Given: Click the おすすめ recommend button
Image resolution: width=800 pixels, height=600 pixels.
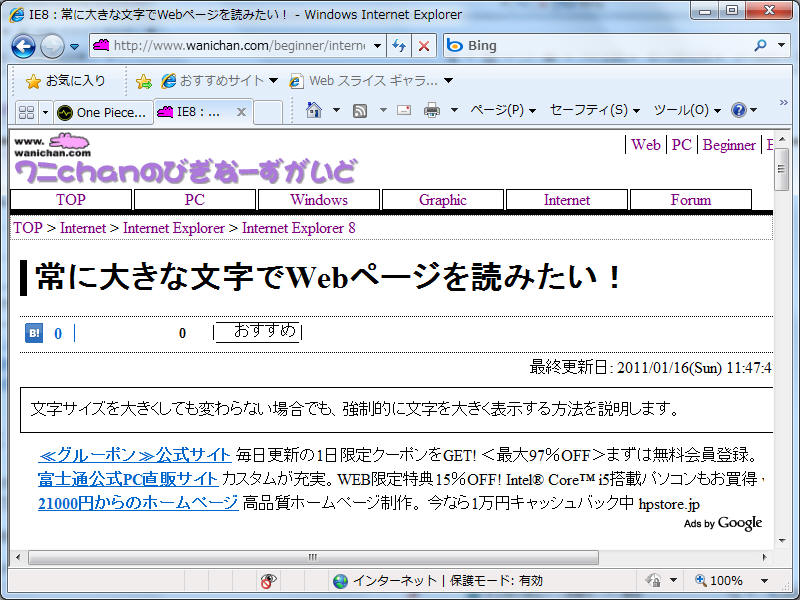Looking at the screenshot, I should [x=258, y=332].
